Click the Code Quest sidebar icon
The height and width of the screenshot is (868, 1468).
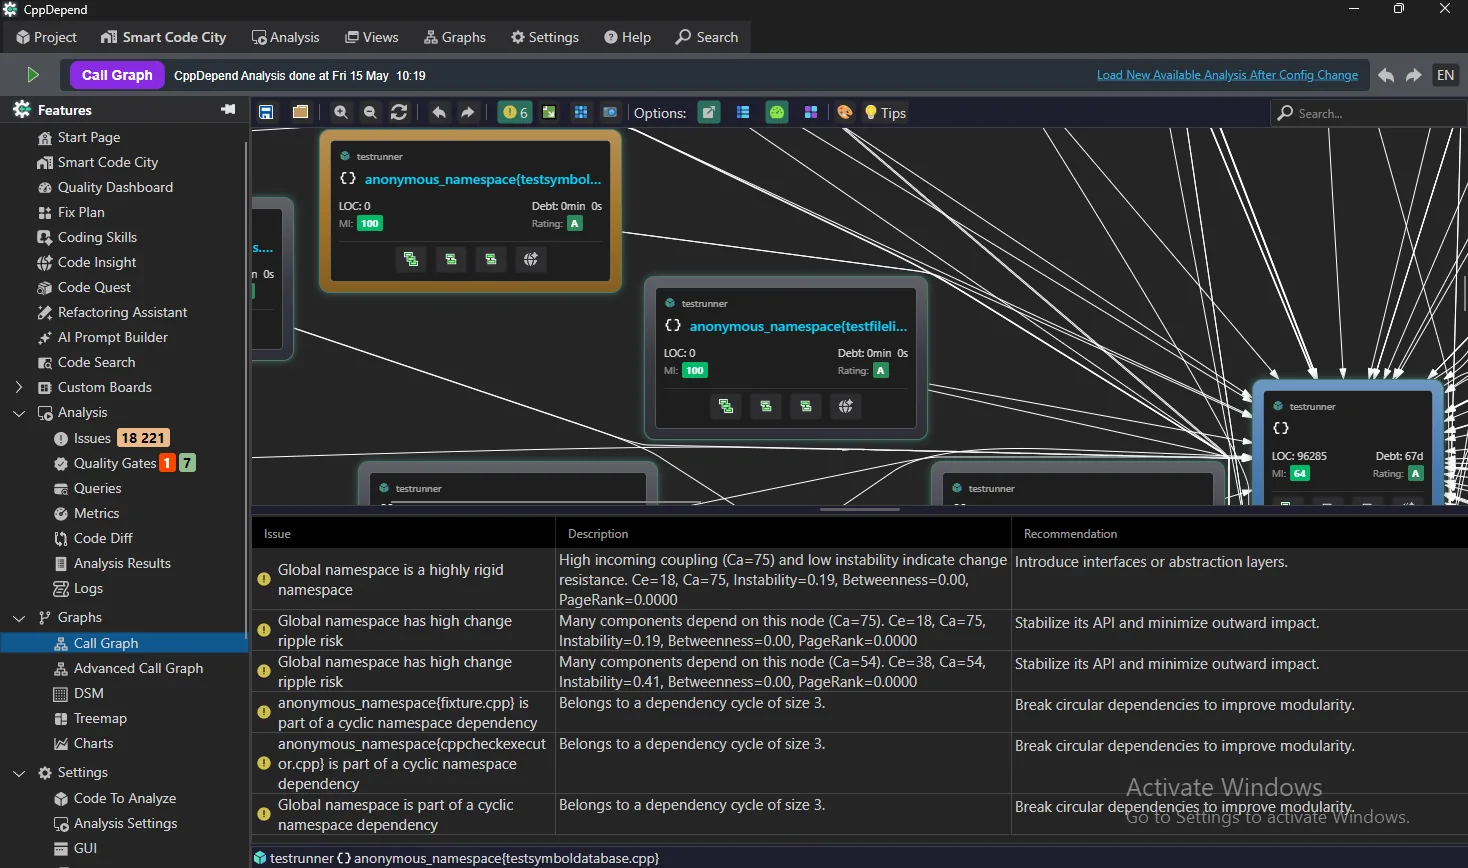(45, 287)
